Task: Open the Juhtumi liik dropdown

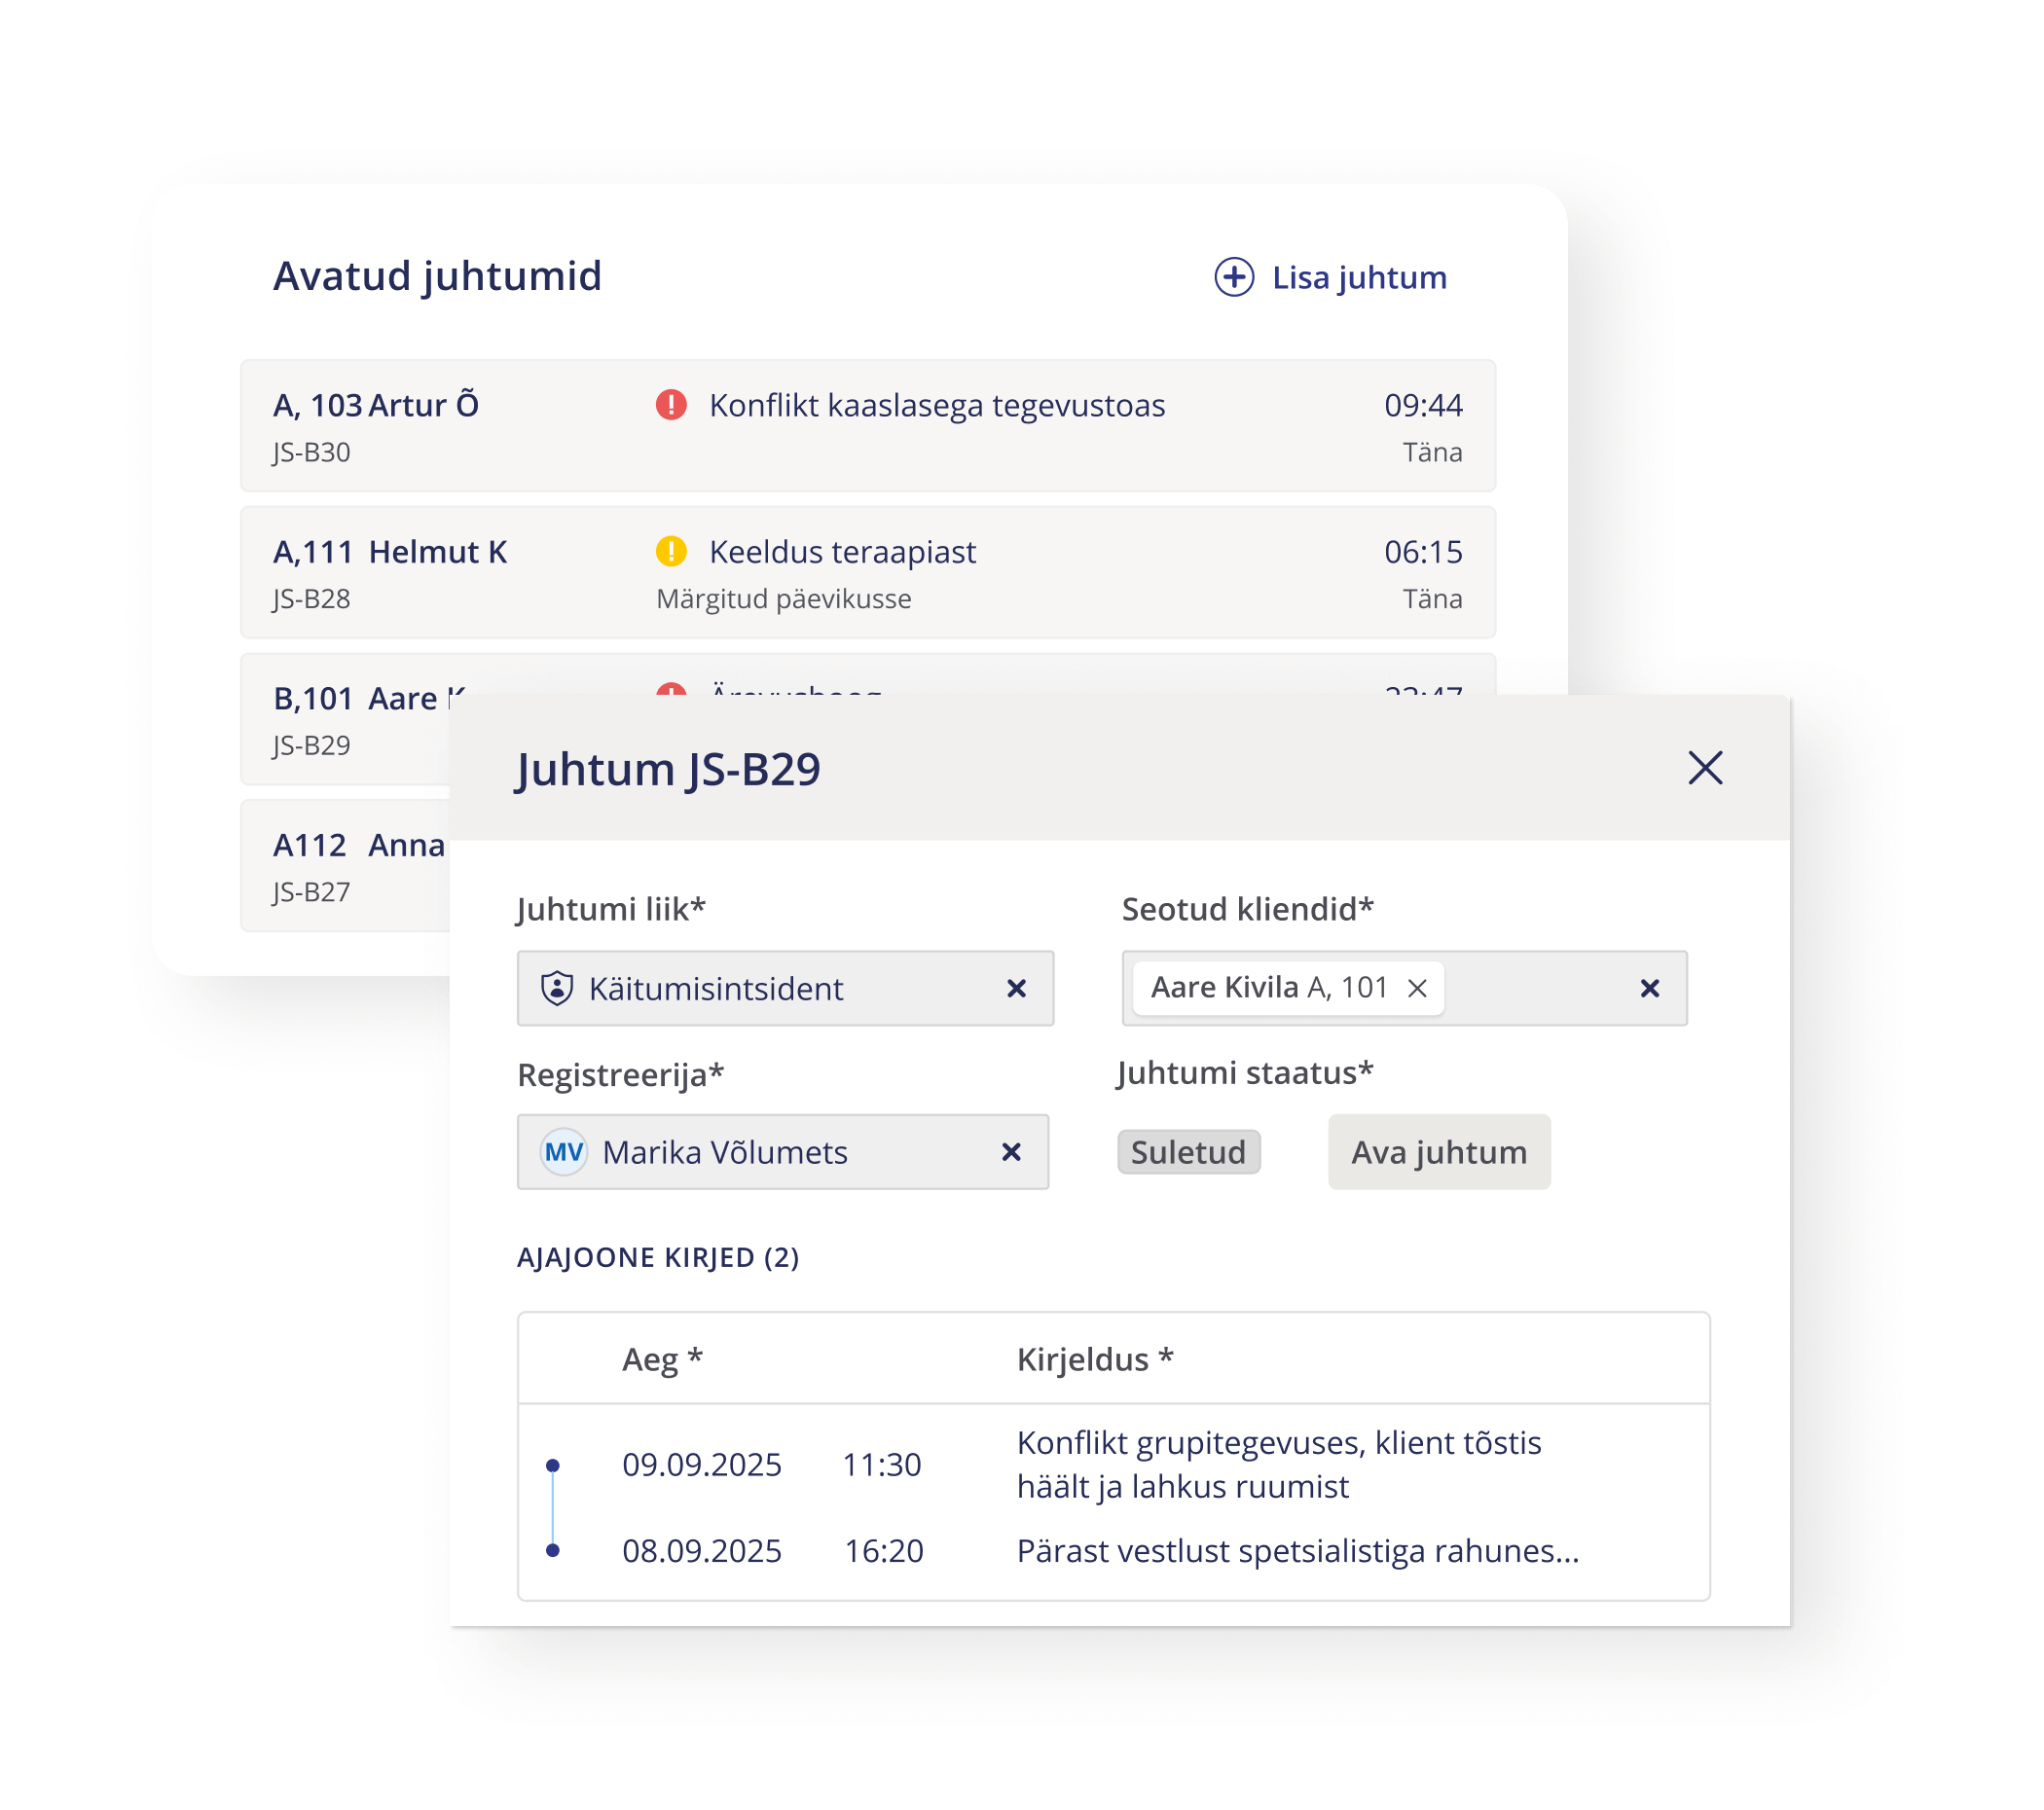Action: [x=780, y=988]
